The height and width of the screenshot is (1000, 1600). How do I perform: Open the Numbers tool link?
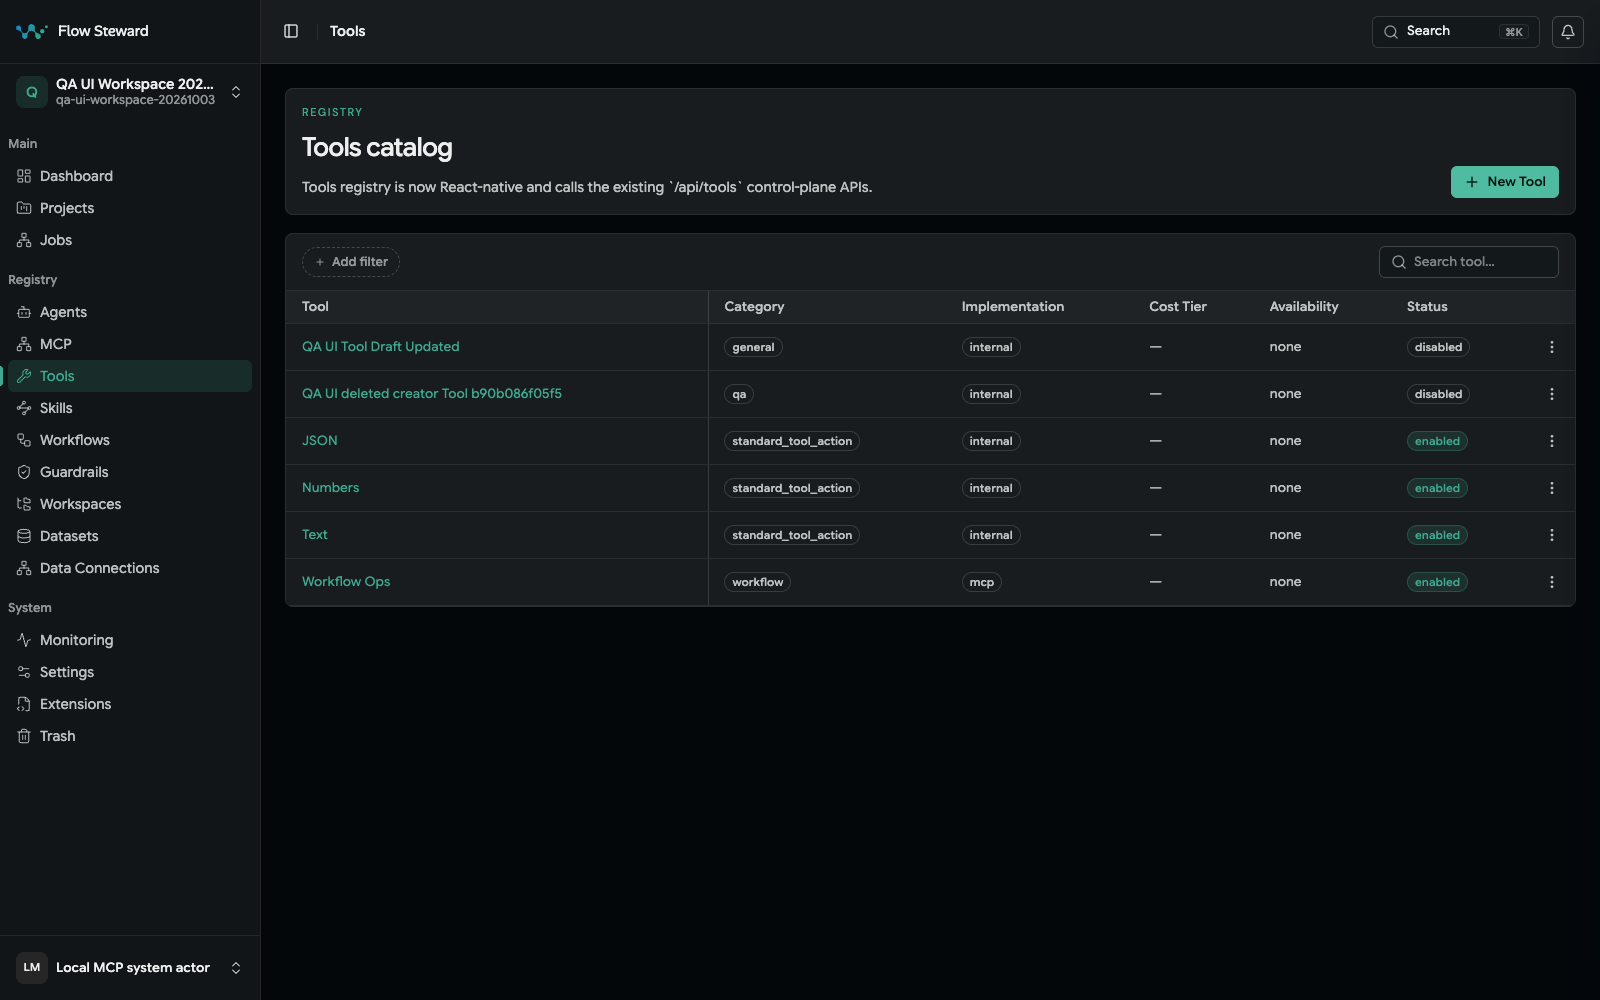click(330, 488)
